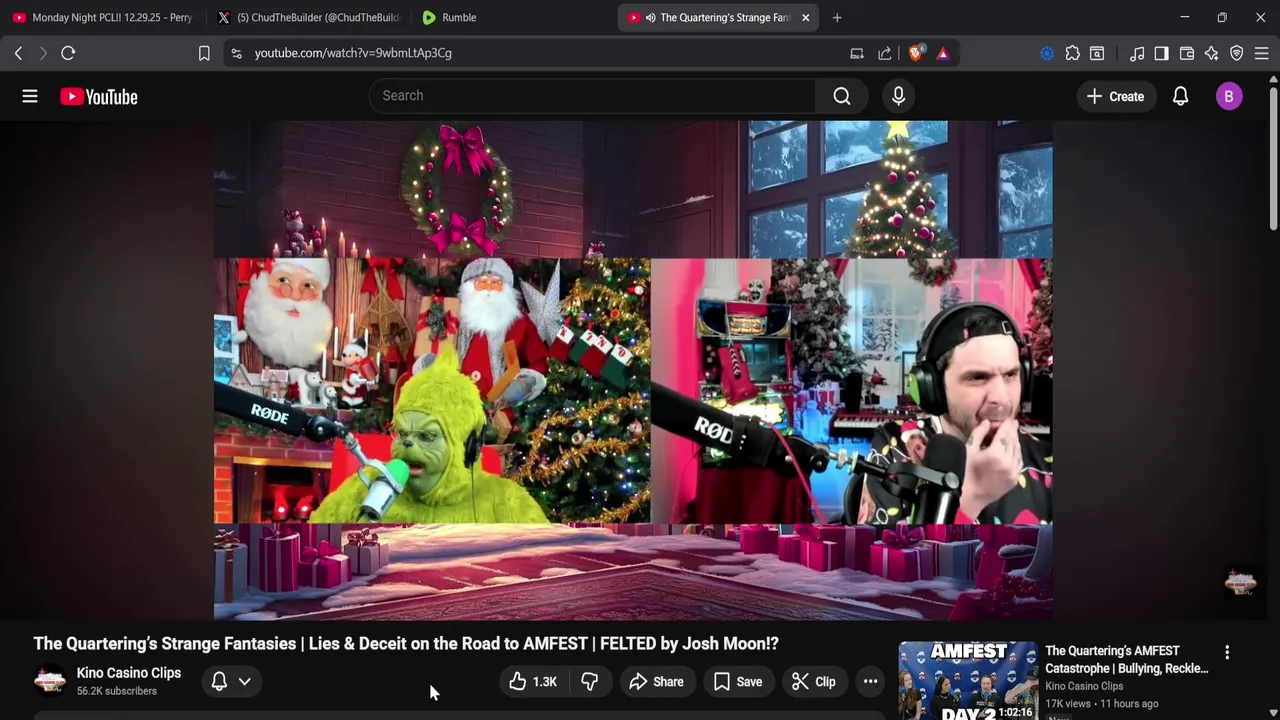Open options menu for suggested AMFEST video
The width and height of the screenshot is (1280, 720).
(x=1227, y=652)
